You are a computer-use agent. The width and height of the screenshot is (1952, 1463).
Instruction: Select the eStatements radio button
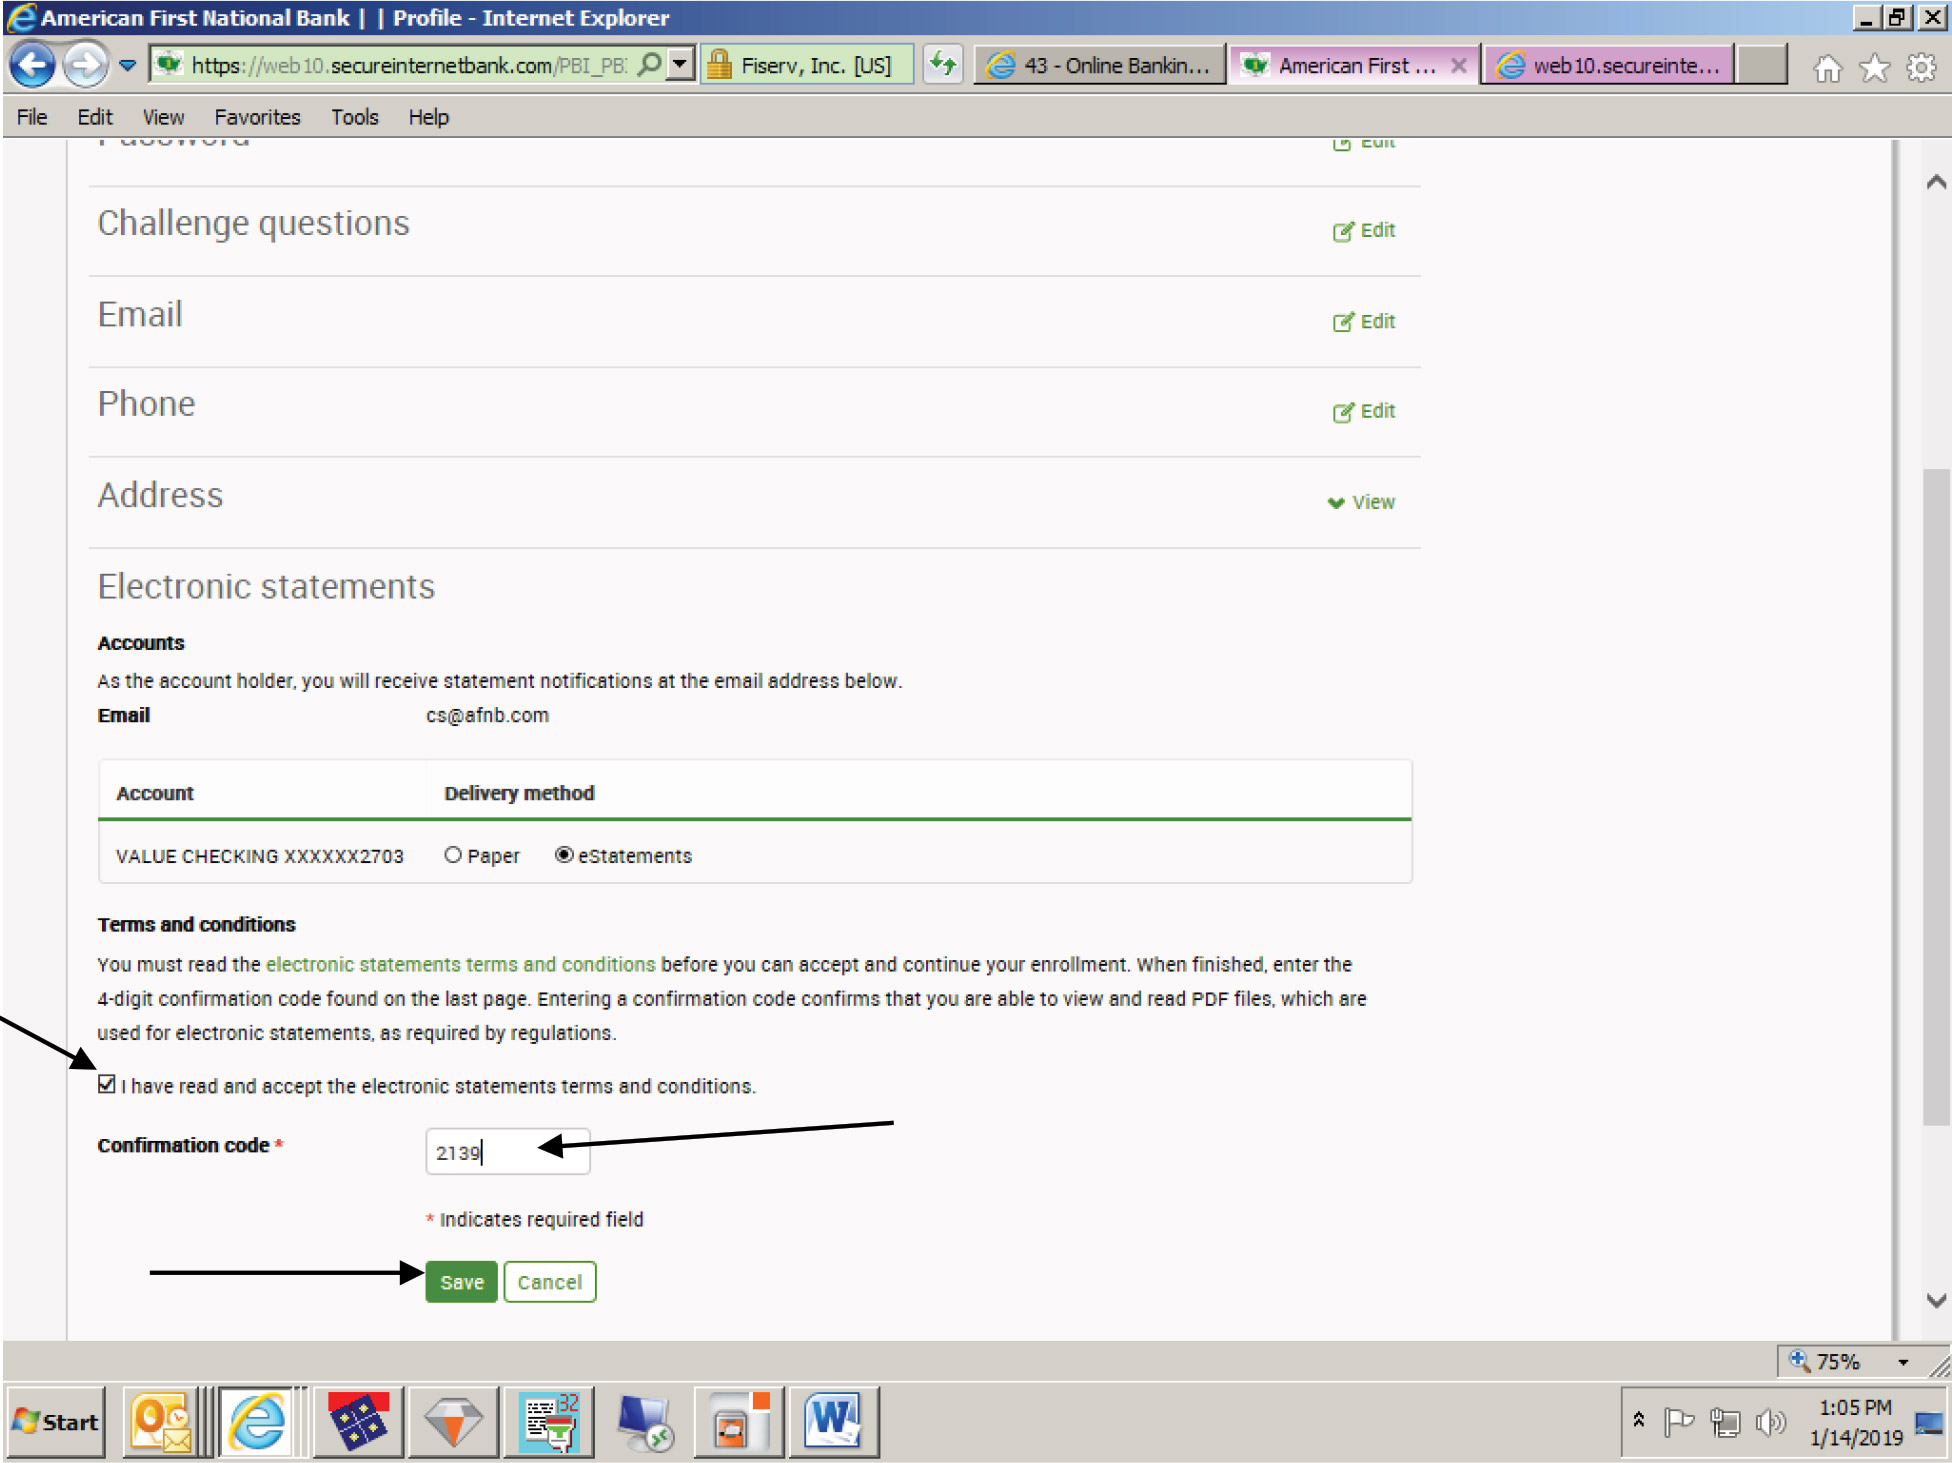click(x=593, y=853)
